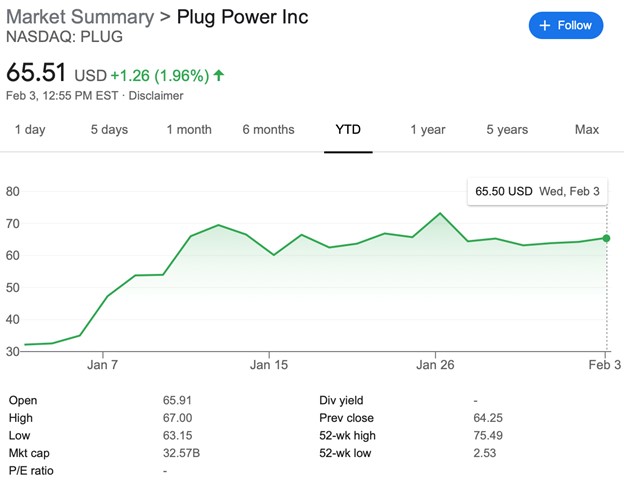The width and height of the screenshot is (624, 501).
Task: Click the 65.50 USD chart tooltip
Action: (537, 190)
